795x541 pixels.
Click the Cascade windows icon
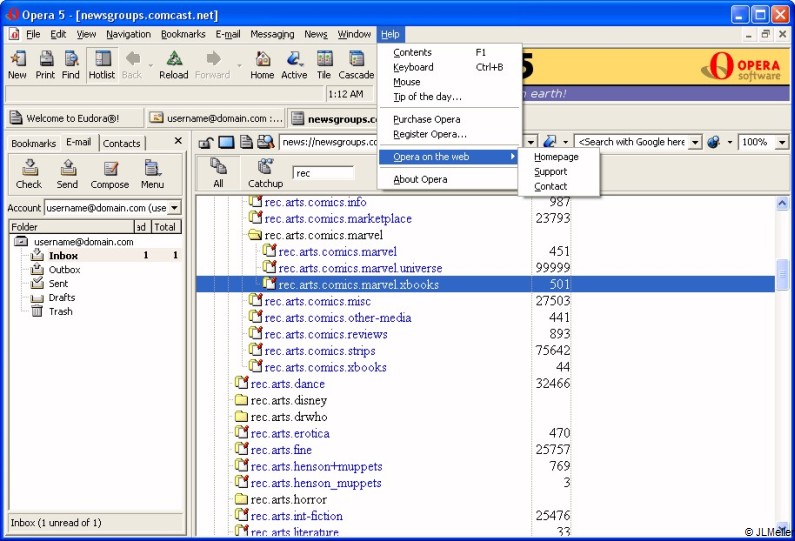pos(356,65)
